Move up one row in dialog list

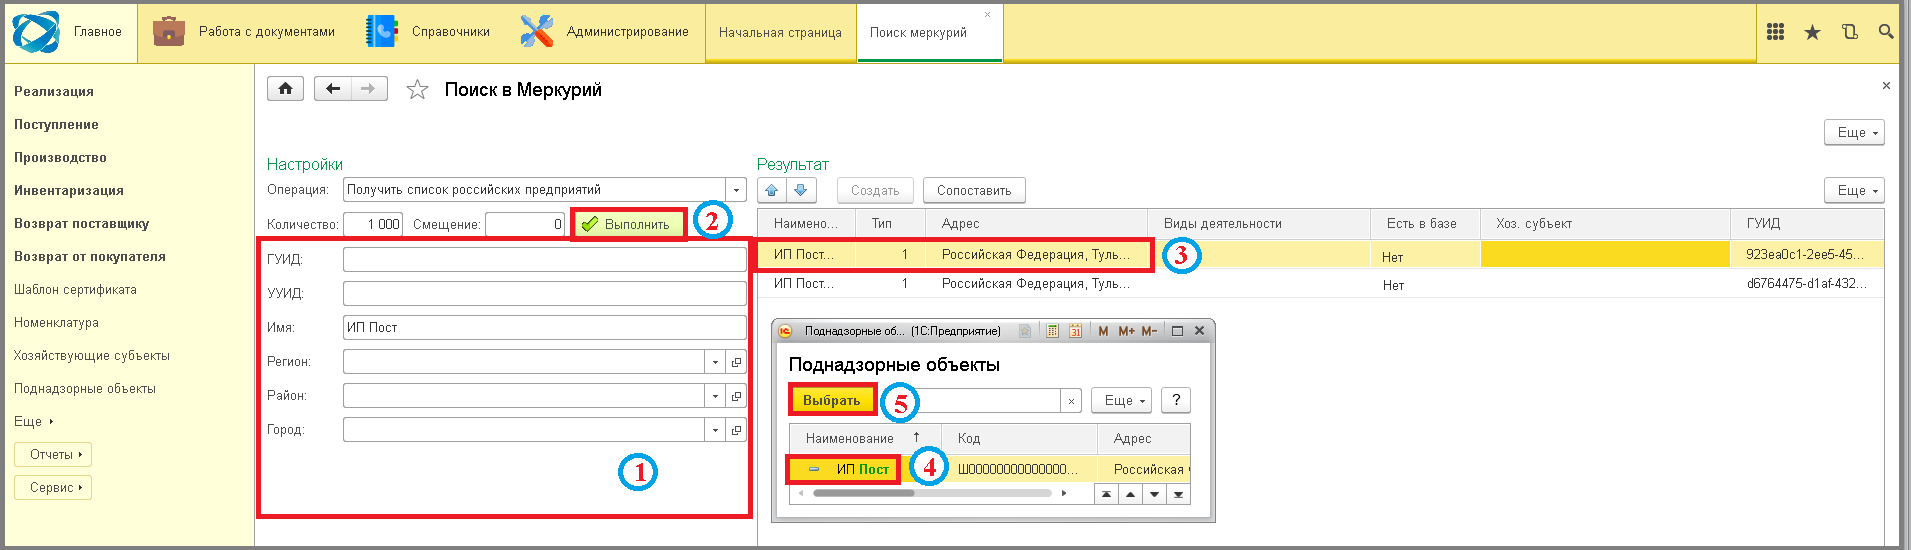point(1130,494)
